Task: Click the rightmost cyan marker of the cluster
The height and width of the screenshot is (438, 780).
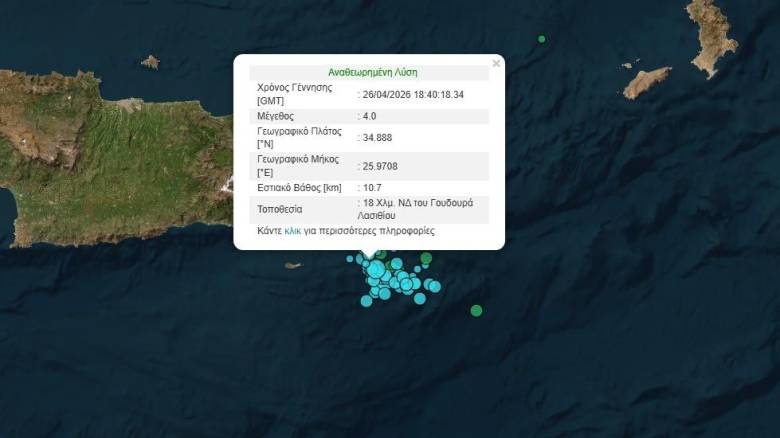Action: [x=435, y=287]
